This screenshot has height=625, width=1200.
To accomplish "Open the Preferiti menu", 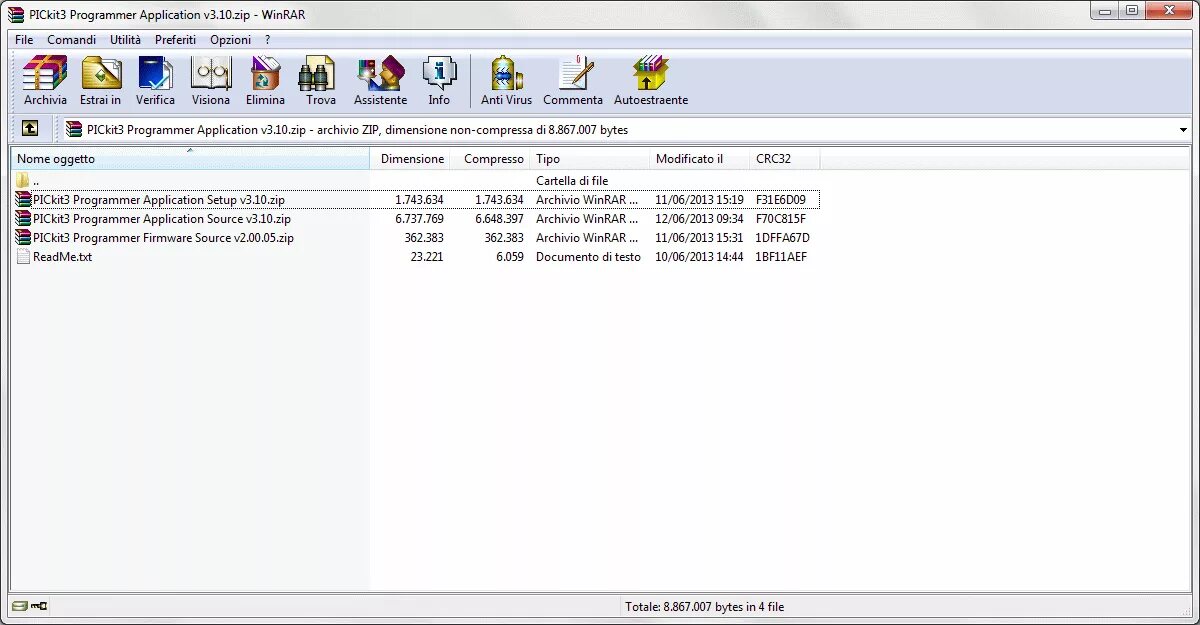I will click(175, 39).
